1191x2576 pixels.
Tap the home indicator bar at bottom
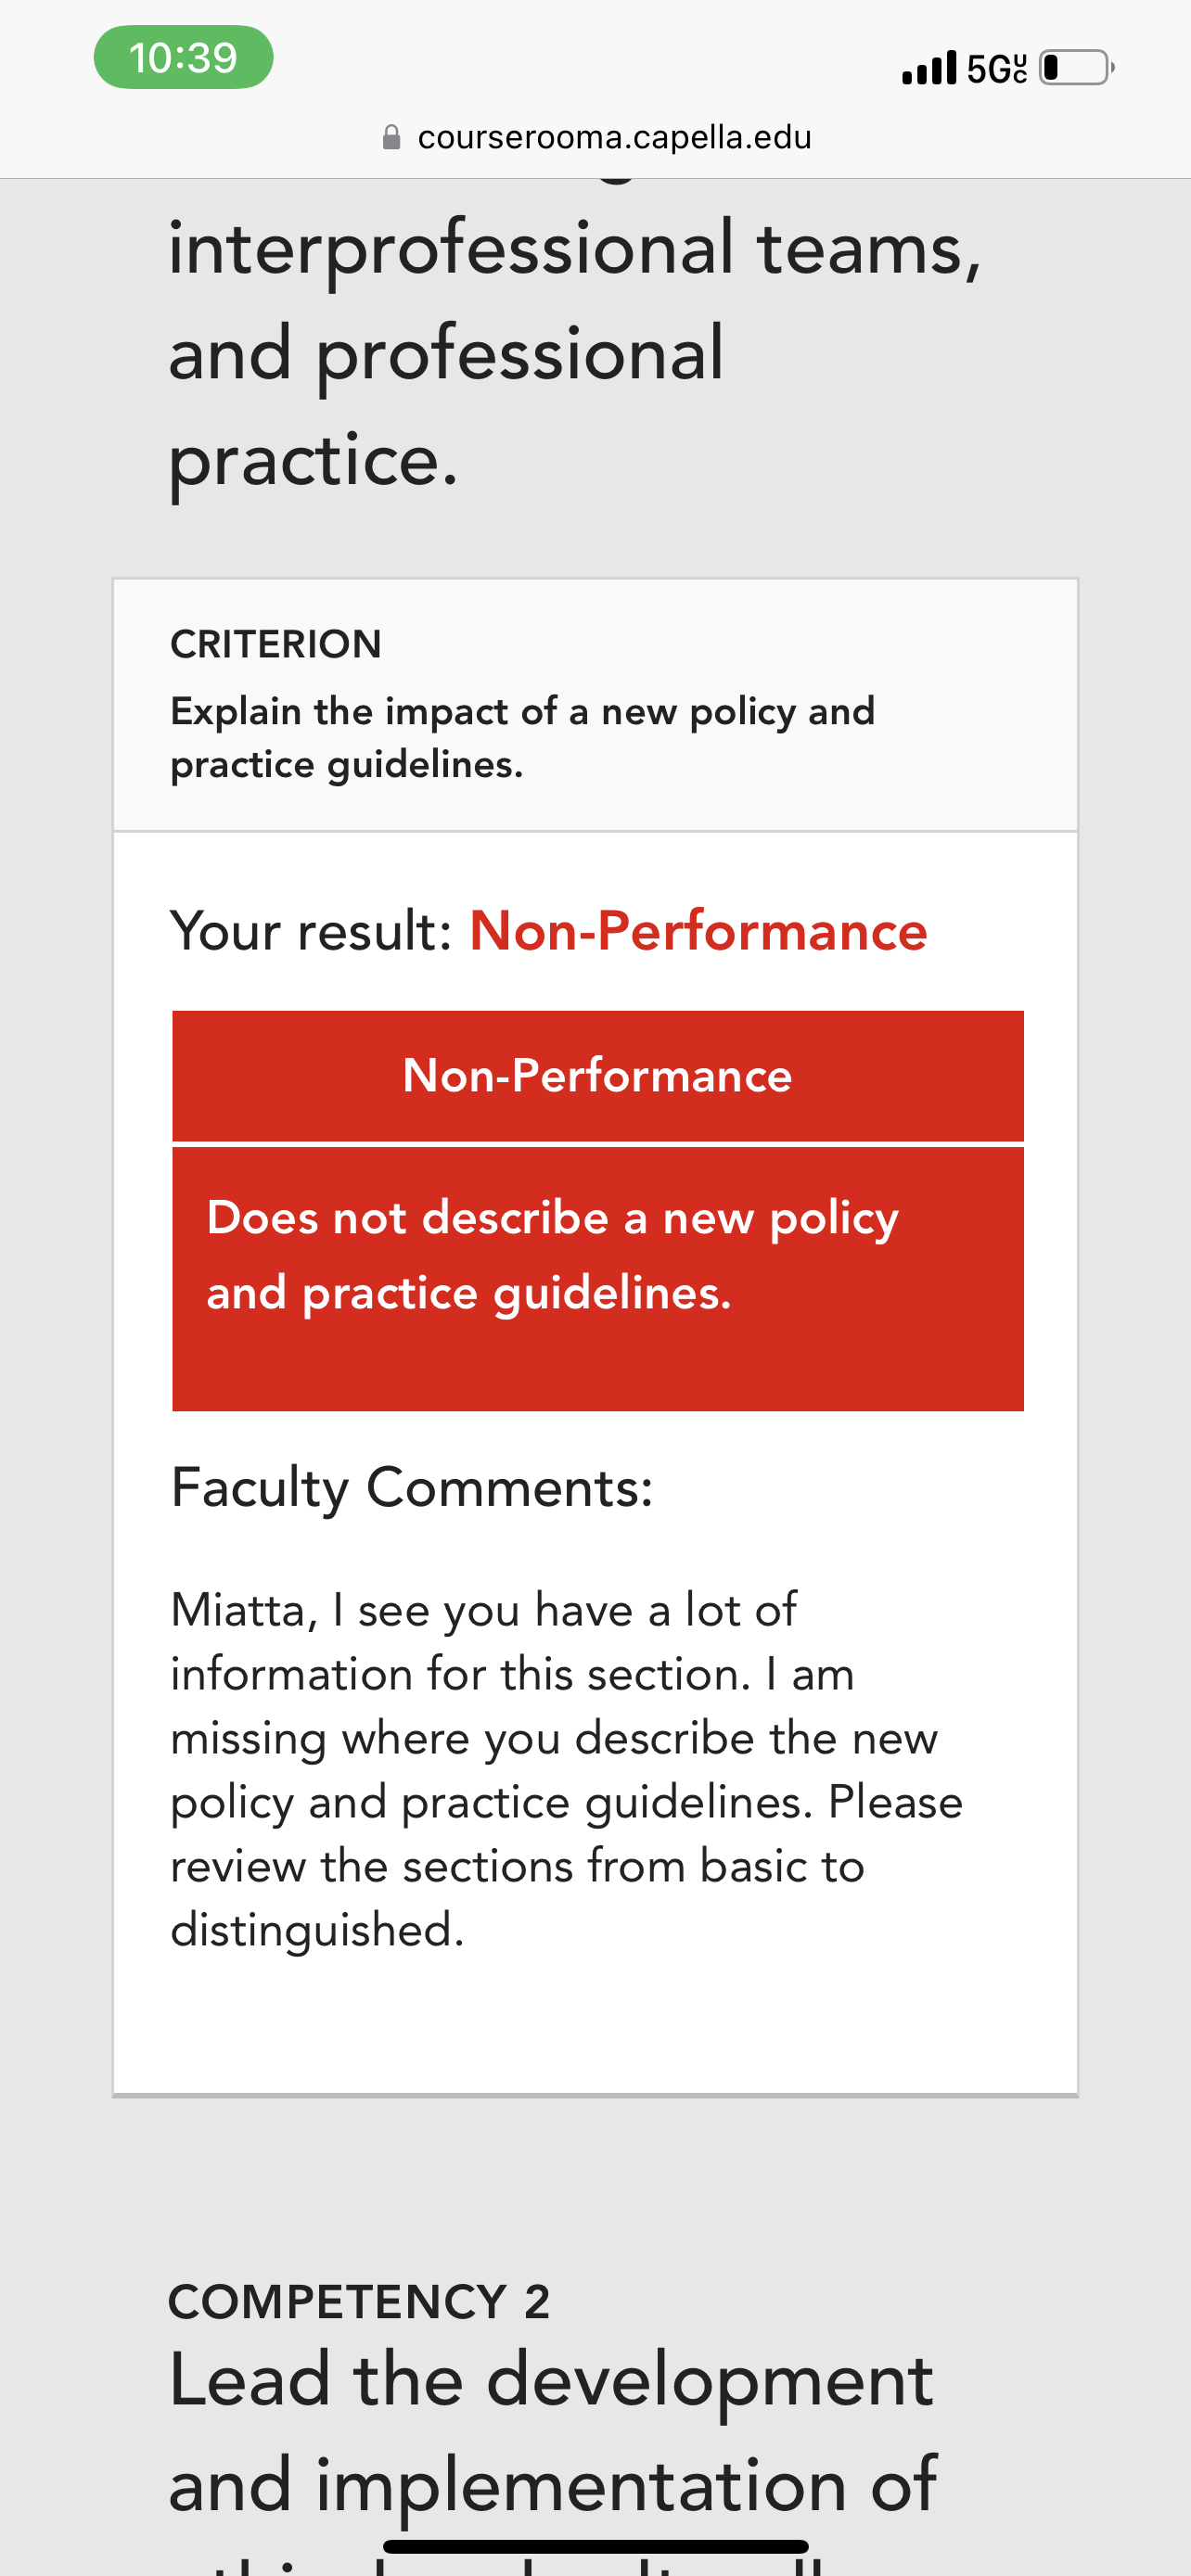coord(596,2546)
